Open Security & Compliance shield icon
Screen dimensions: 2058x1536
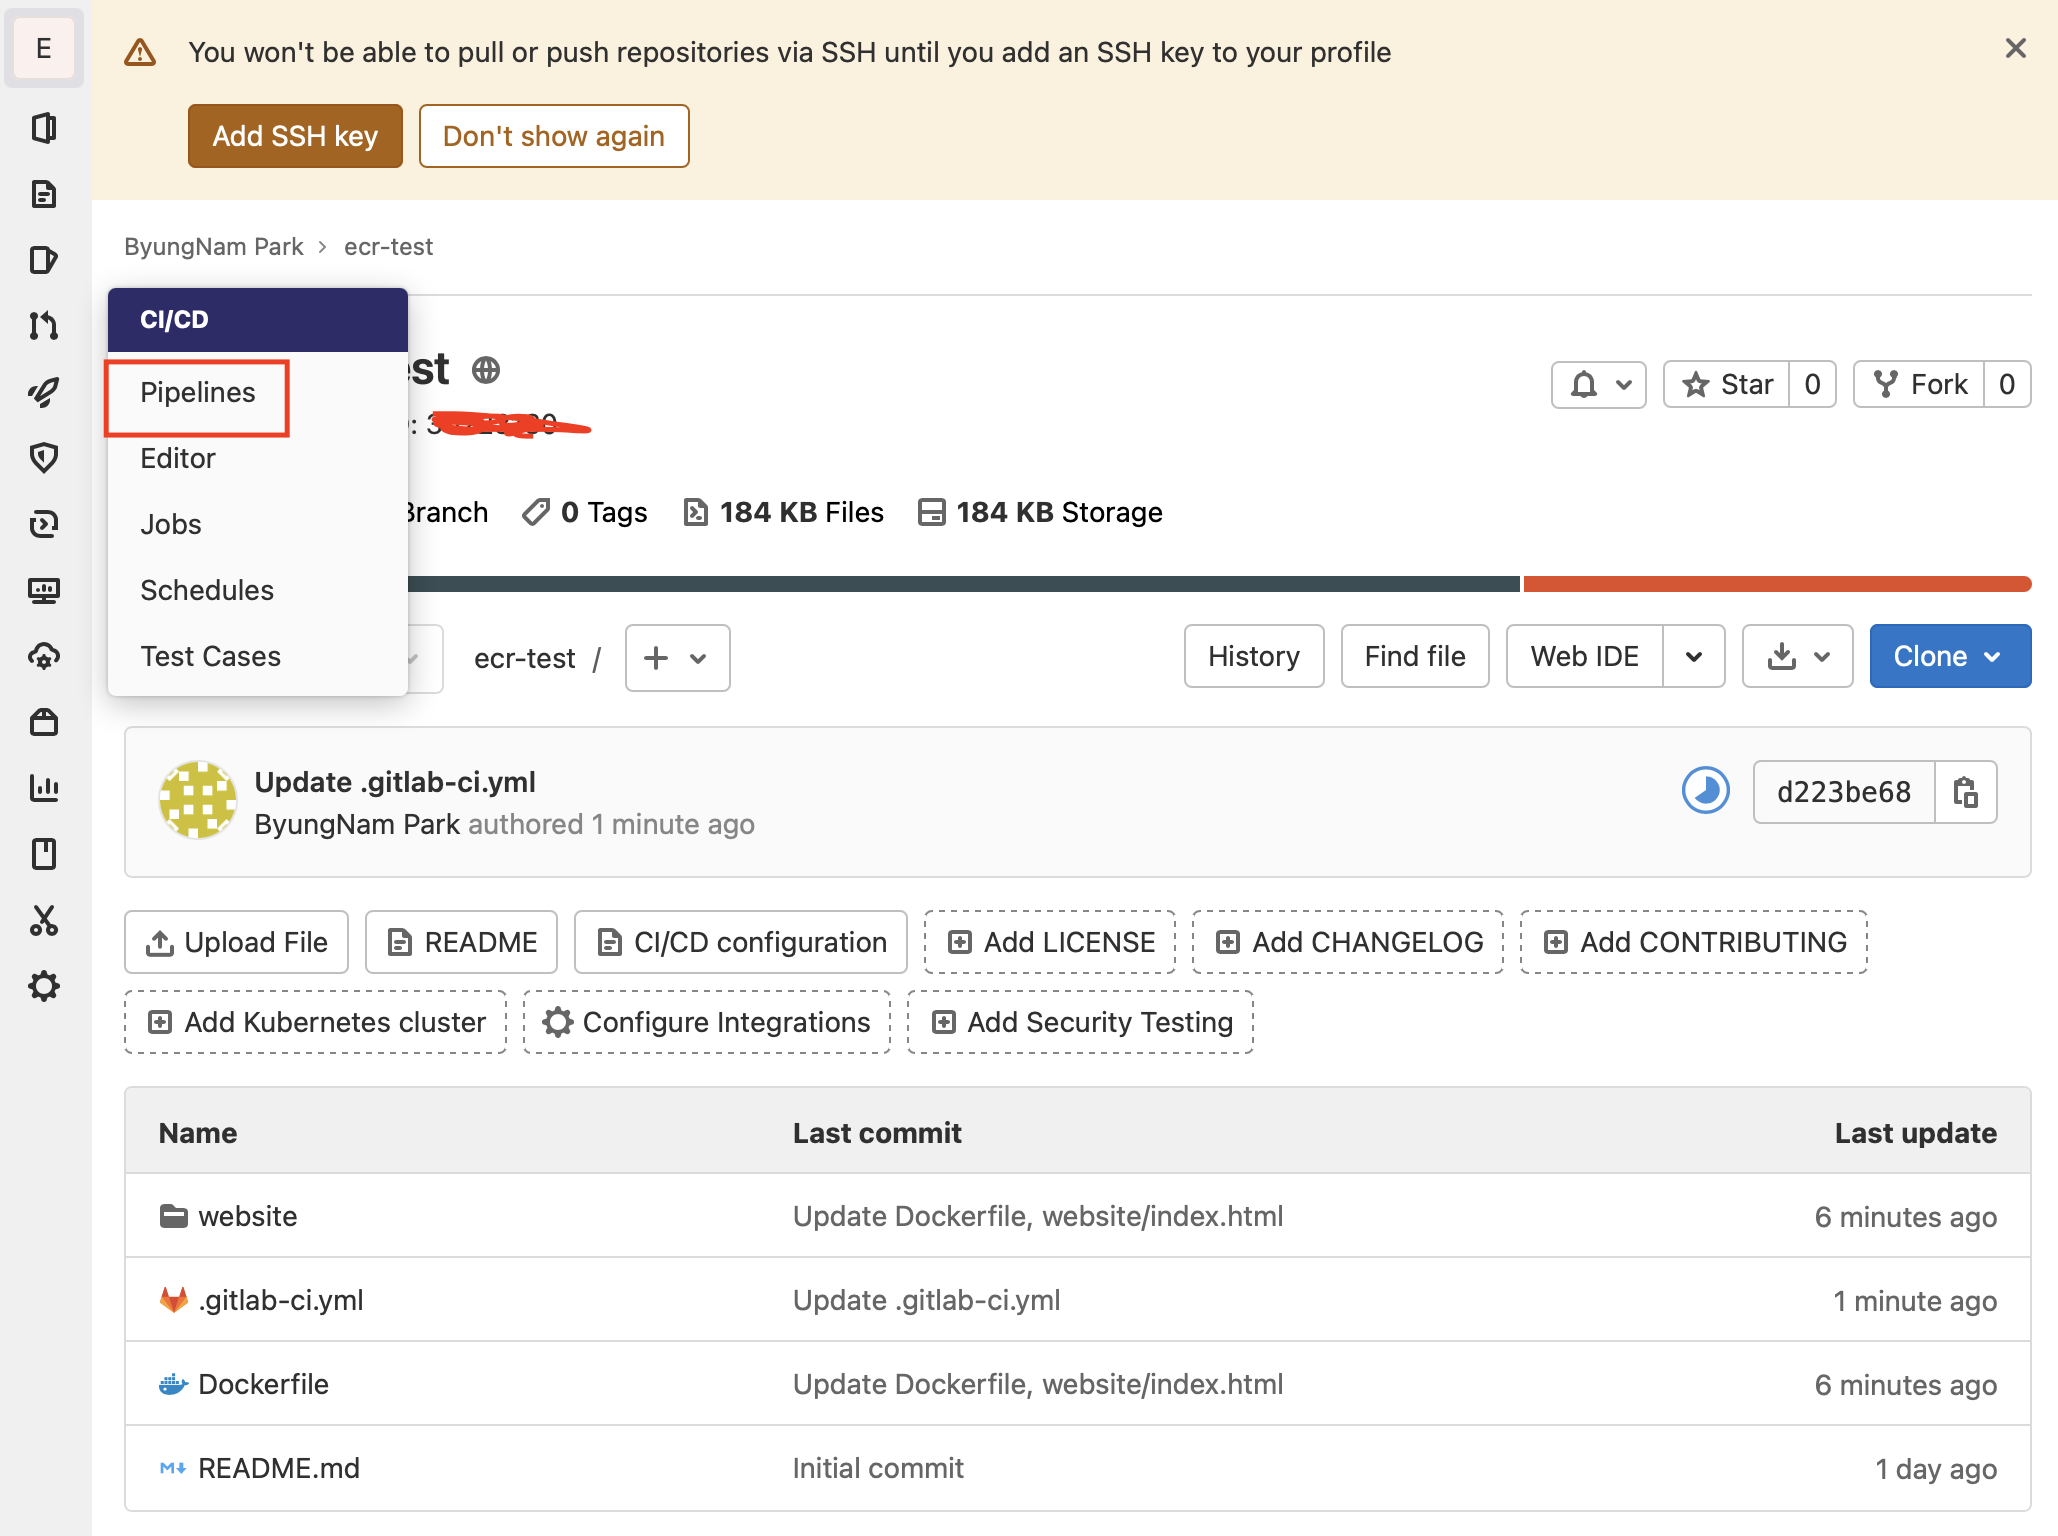pyautogui.click(x=44, y=458)
